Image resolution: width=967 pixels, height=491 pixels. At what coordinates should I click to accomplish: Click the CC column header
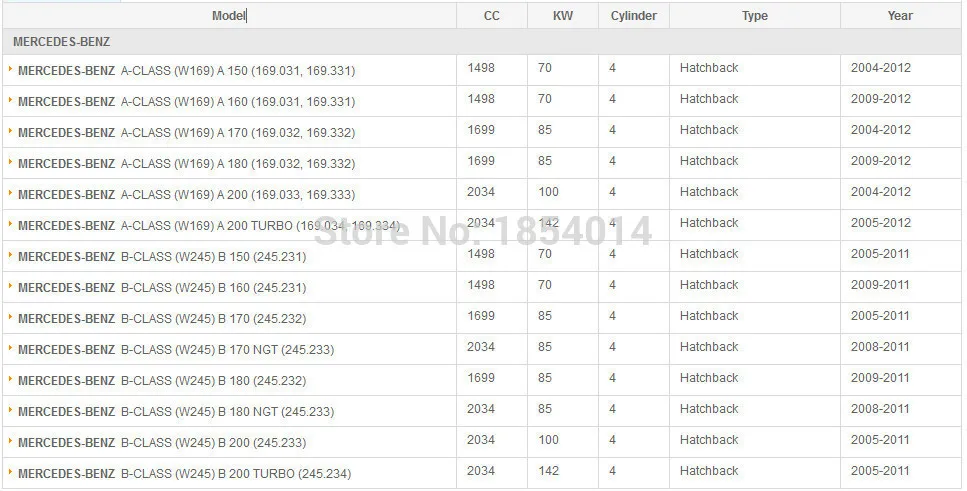tap(492, 16)
